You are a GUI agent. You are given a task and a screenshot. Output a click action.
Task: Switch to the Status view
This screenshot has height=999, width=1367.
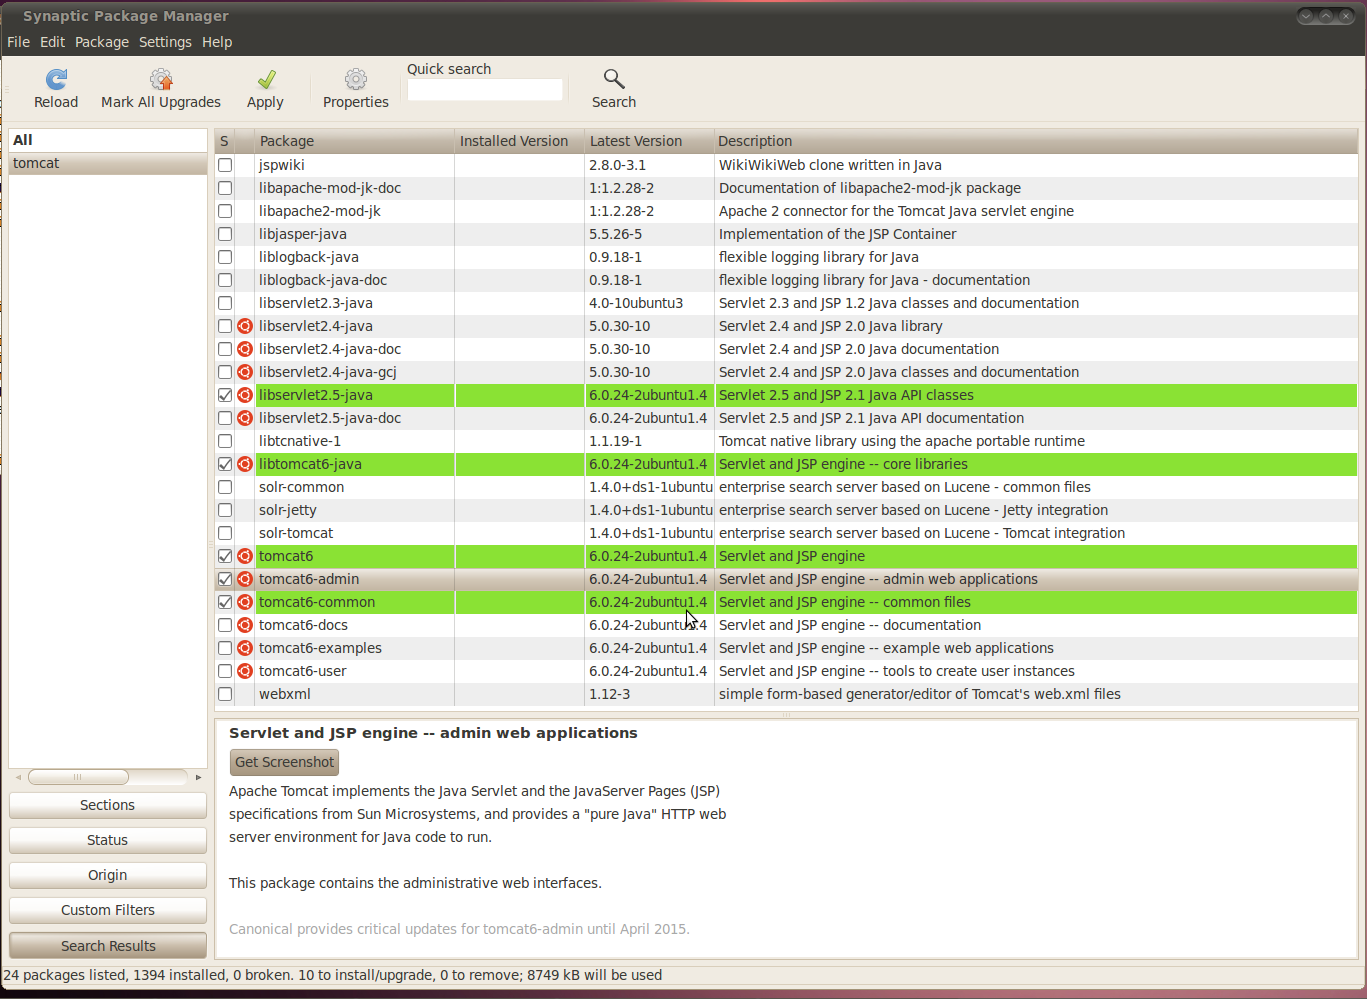[108, 840]
